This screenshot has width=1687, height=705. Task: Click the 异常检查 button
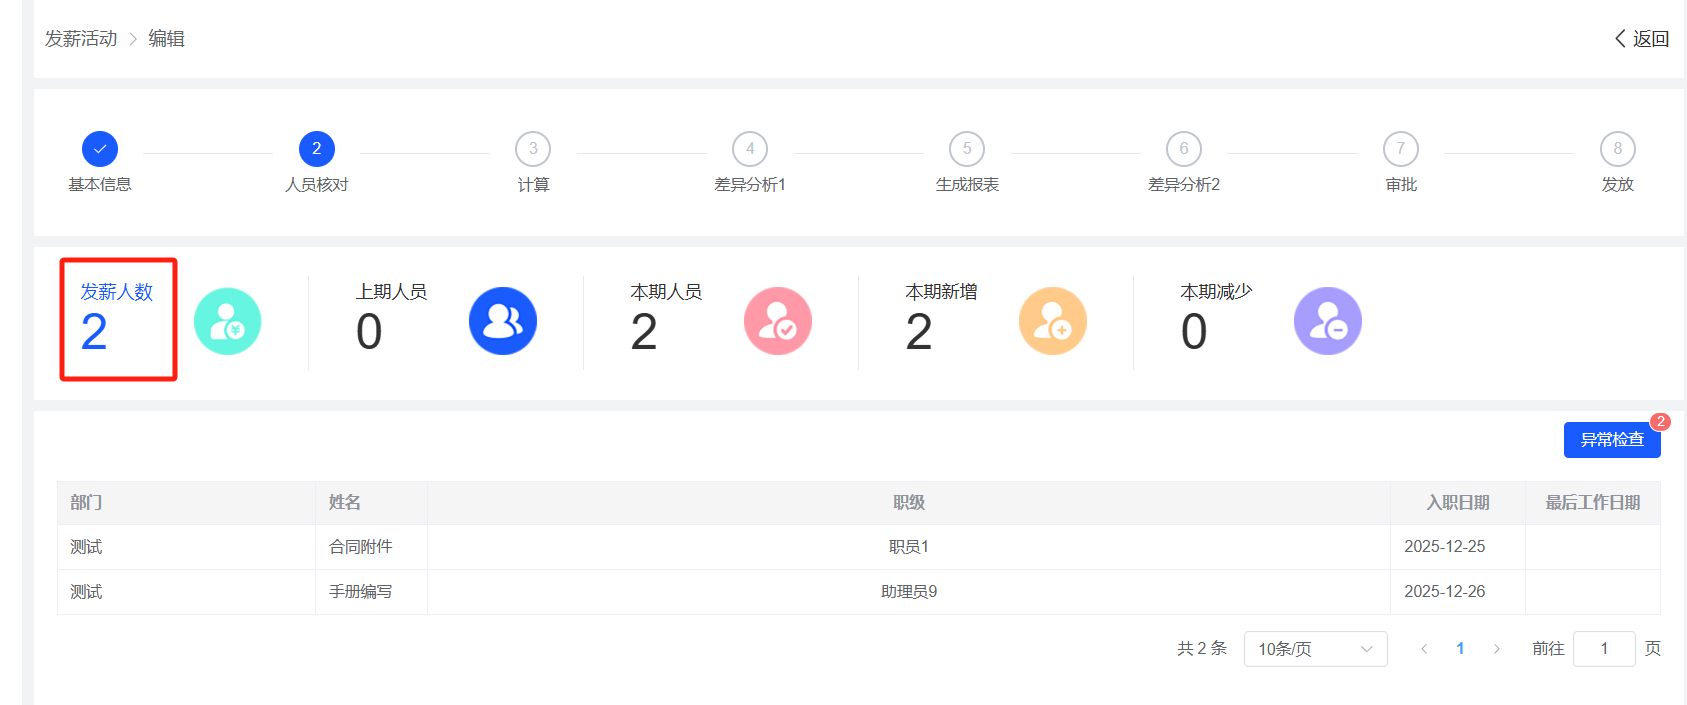pos(1612,440)
